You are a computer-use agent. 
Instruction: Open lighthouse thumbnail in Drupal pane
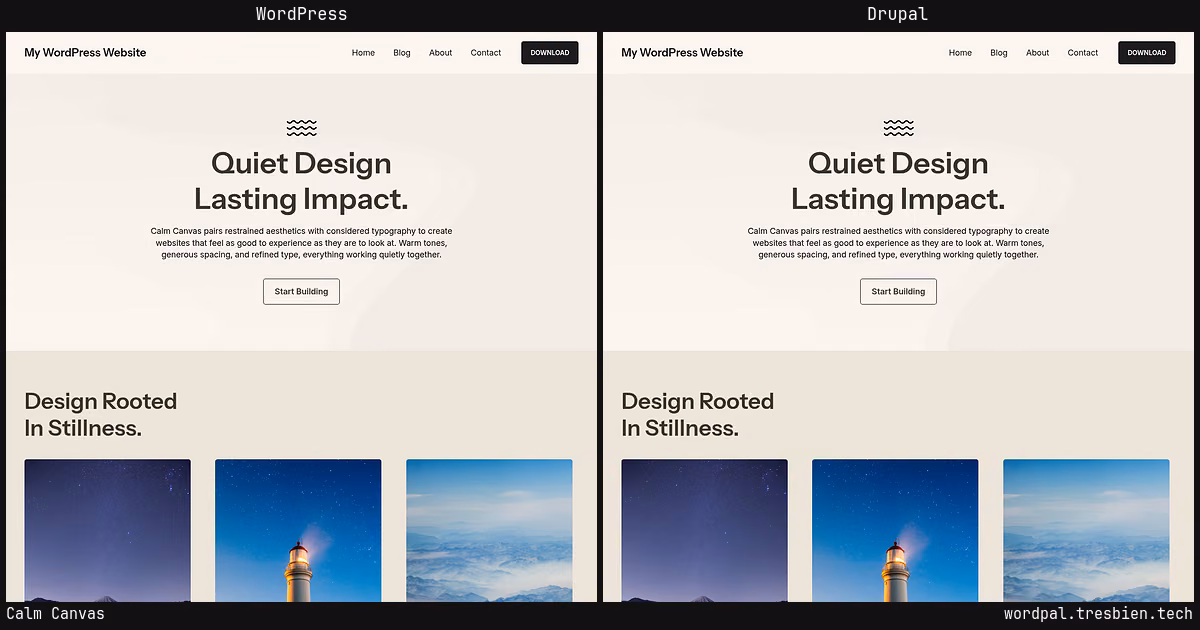point(895,530)
